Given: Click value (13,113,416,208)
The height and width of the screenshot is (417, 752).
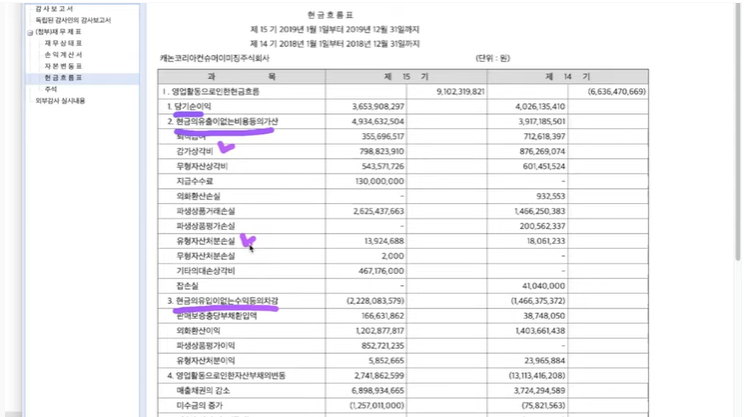Looking at the screenshot, I should (537, 375).
